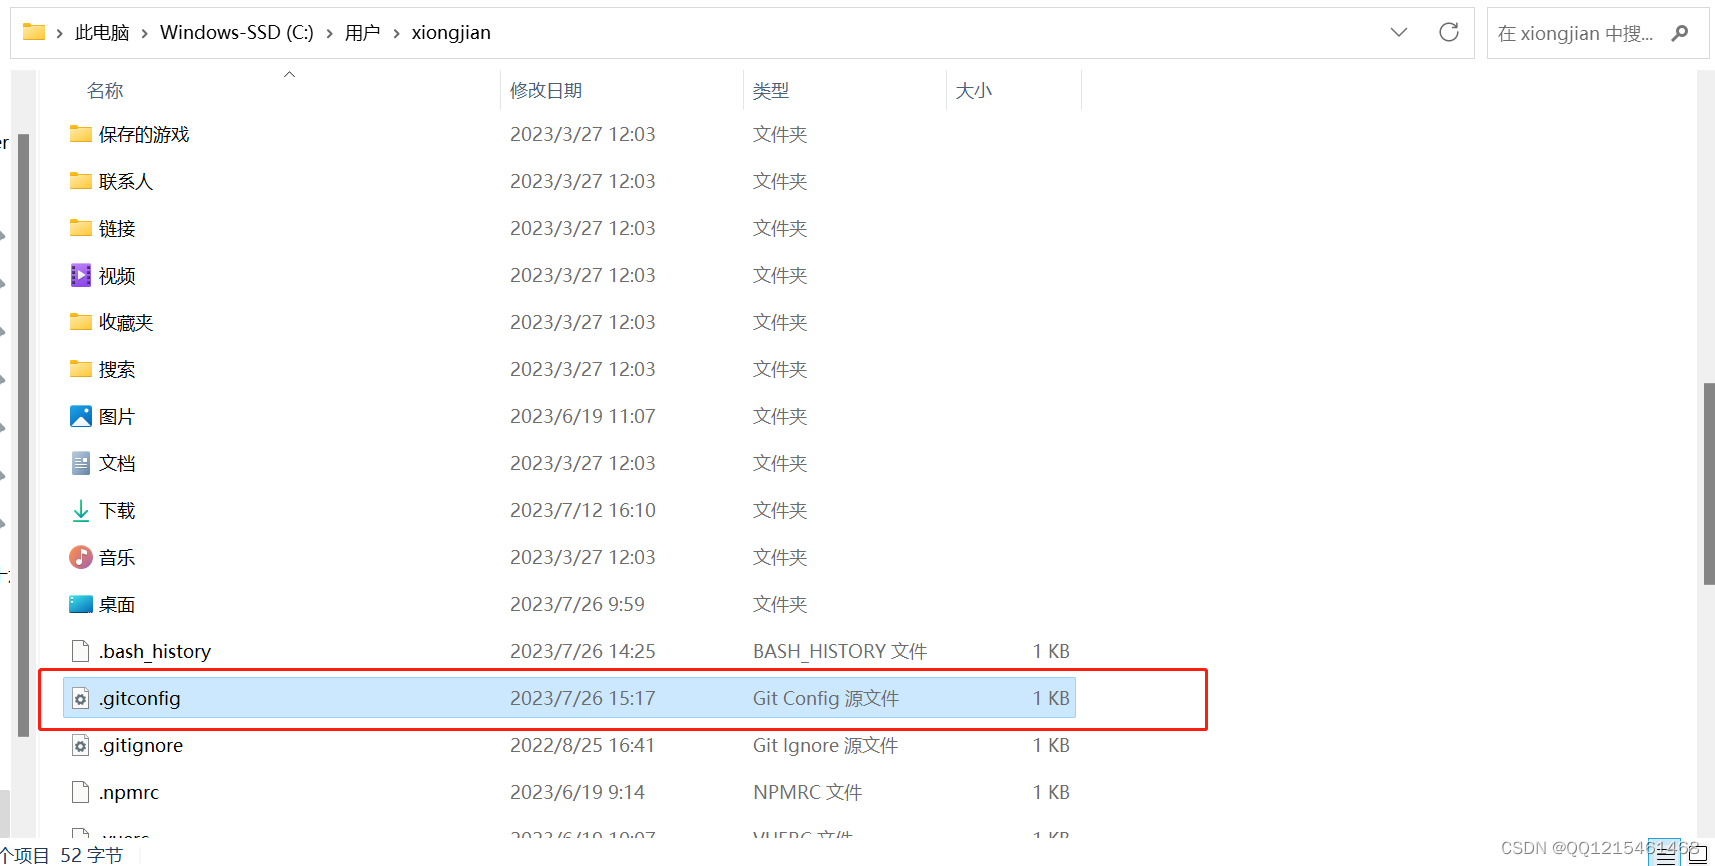Click the 52 字节 status bar text

[91, 855]
